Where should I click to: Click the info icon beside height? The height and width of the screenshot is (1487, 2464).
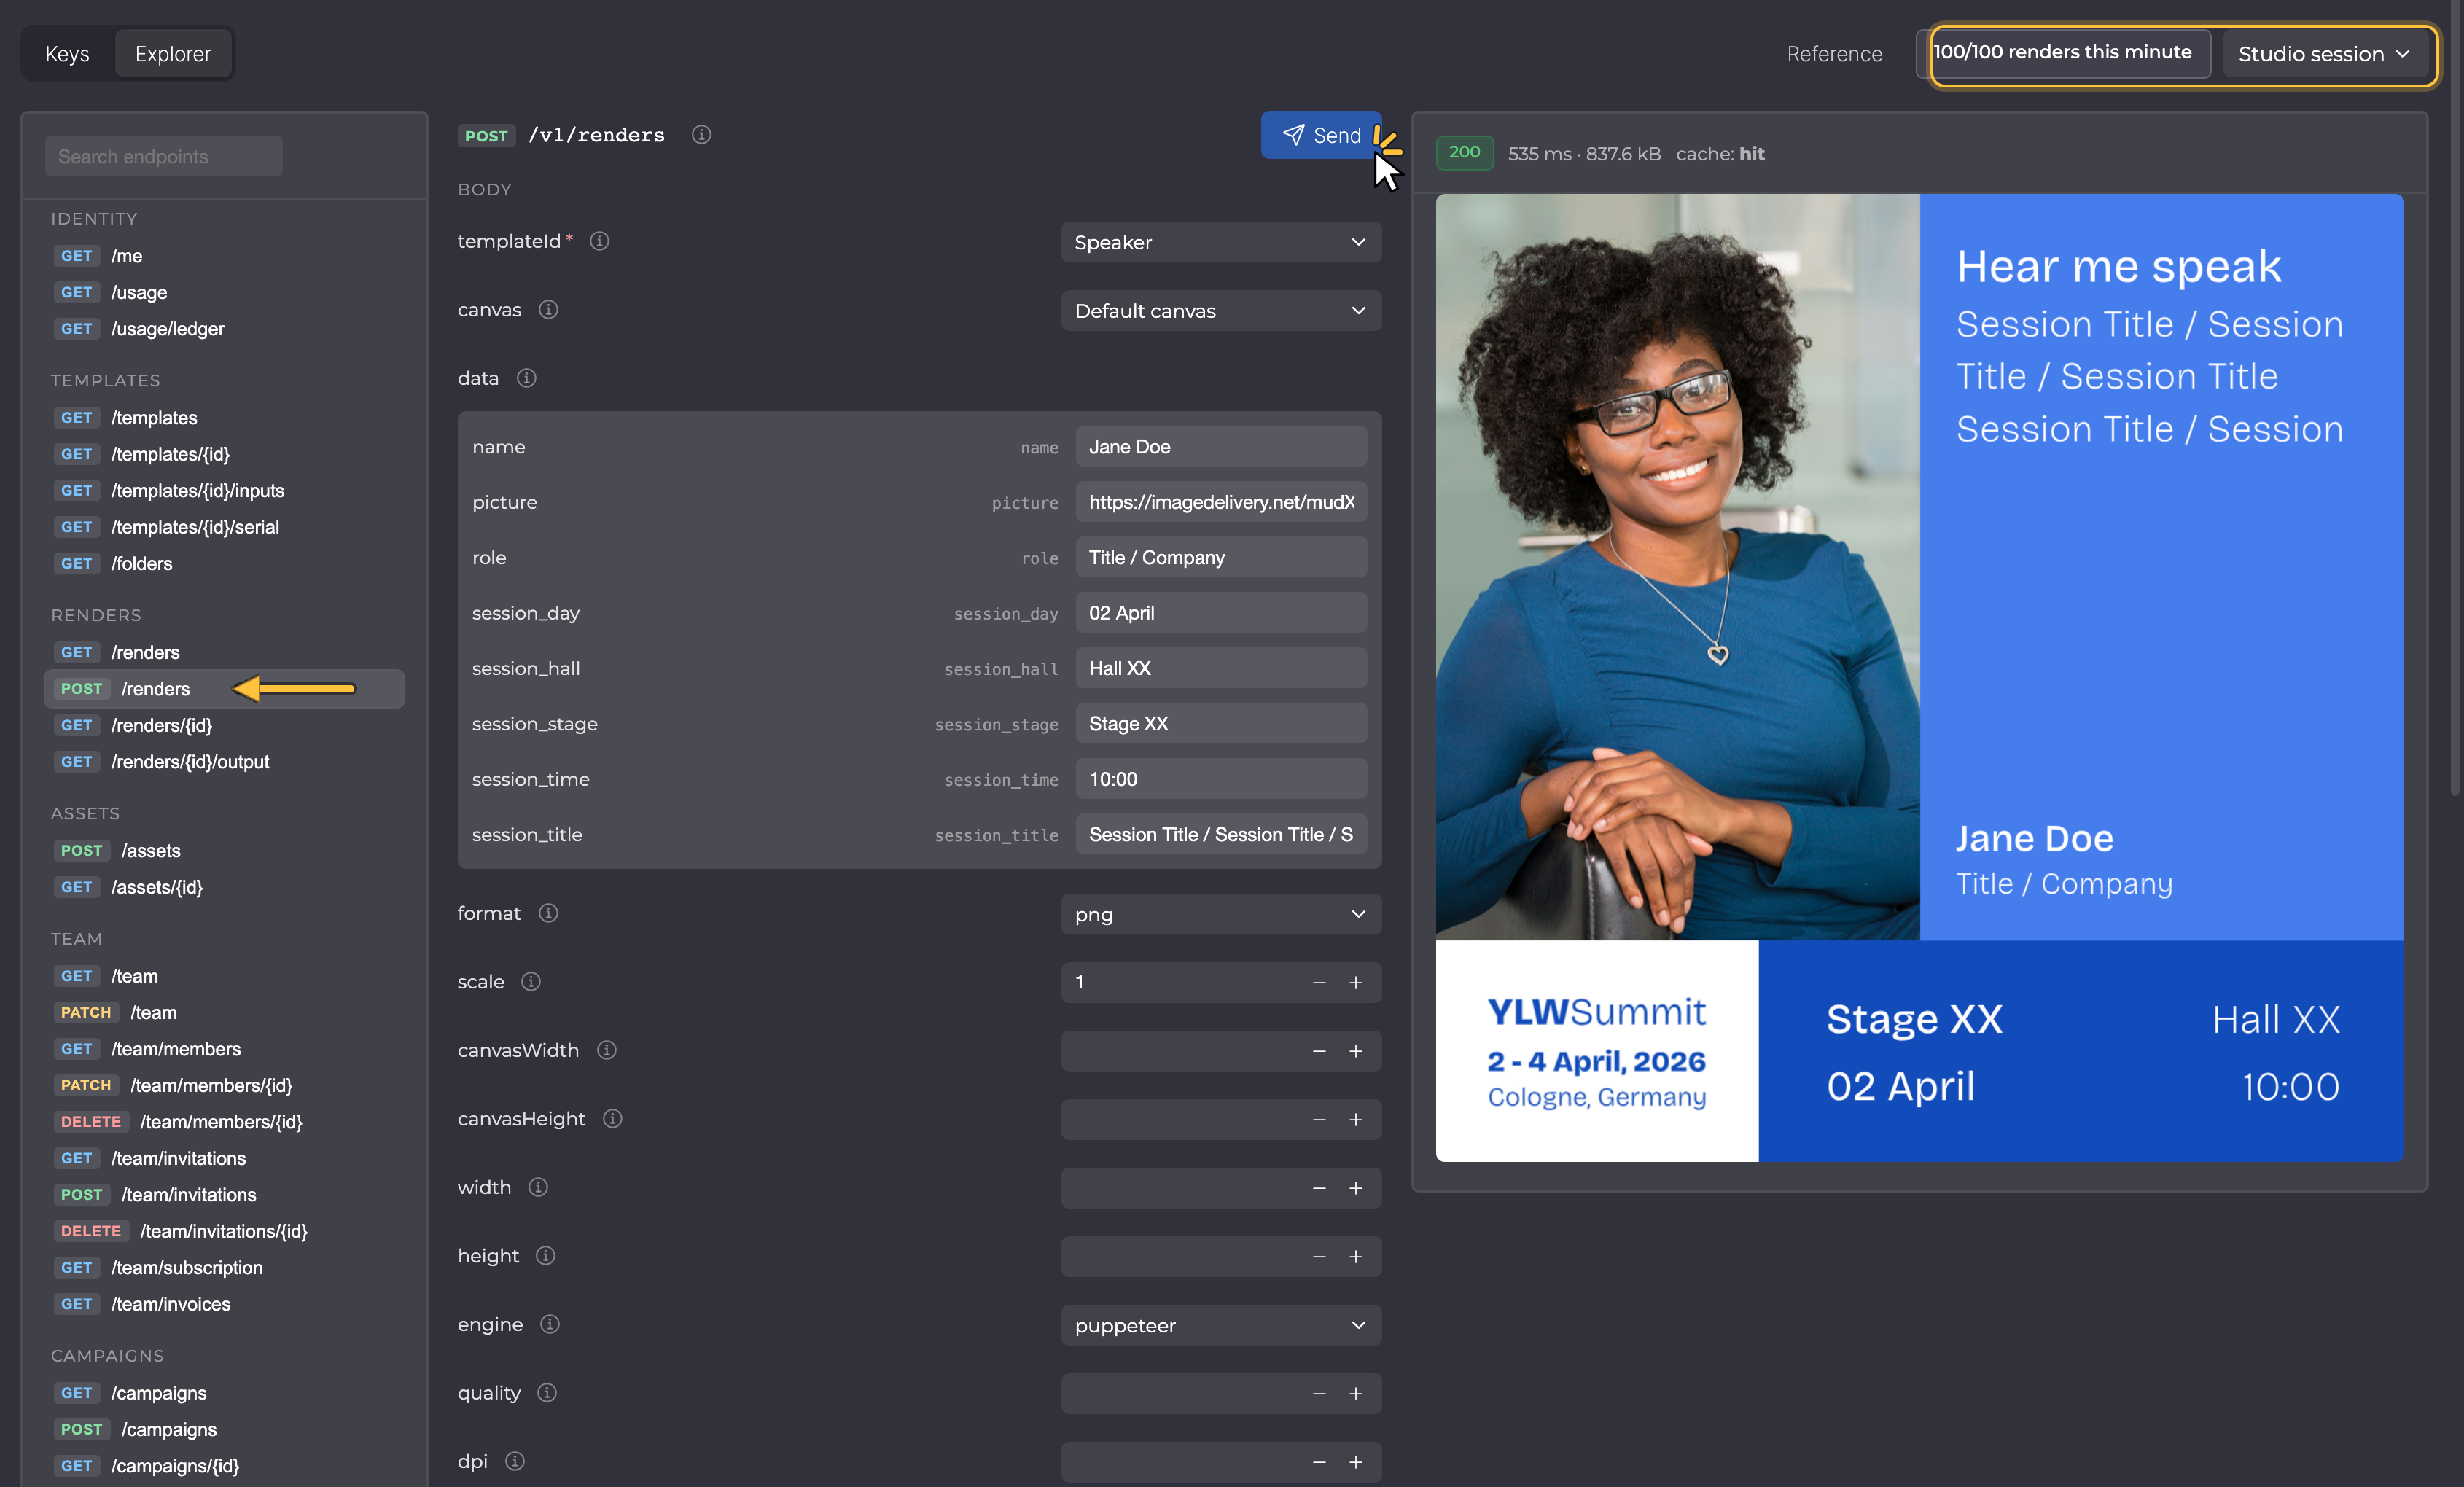(545, 1256)
